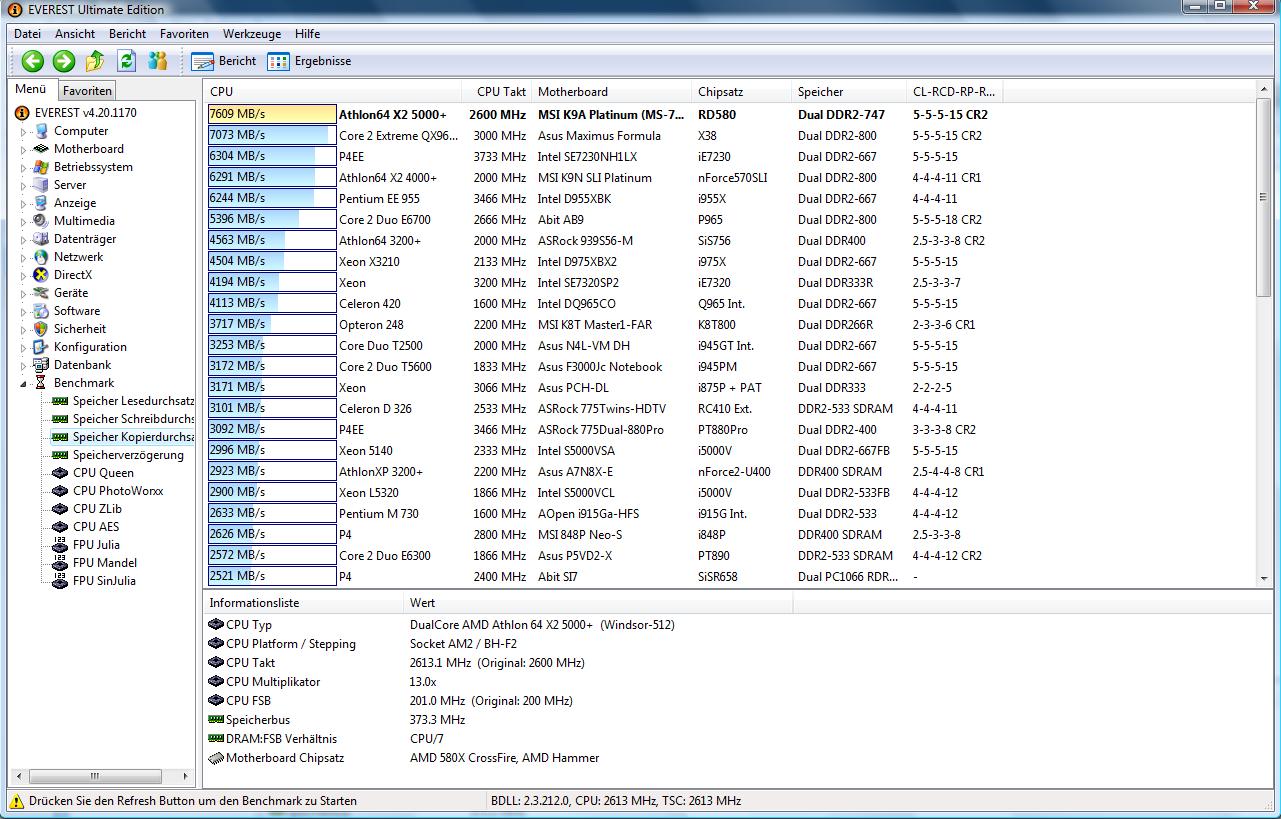Open the Bericht menu
The width and height of the screenshot is (1281, 819).
coord(127,34)
